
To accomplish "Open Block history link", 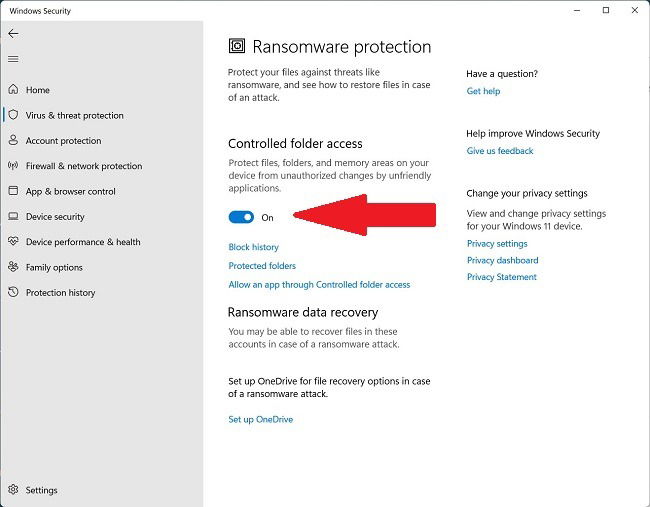I will tap(253, 247).
